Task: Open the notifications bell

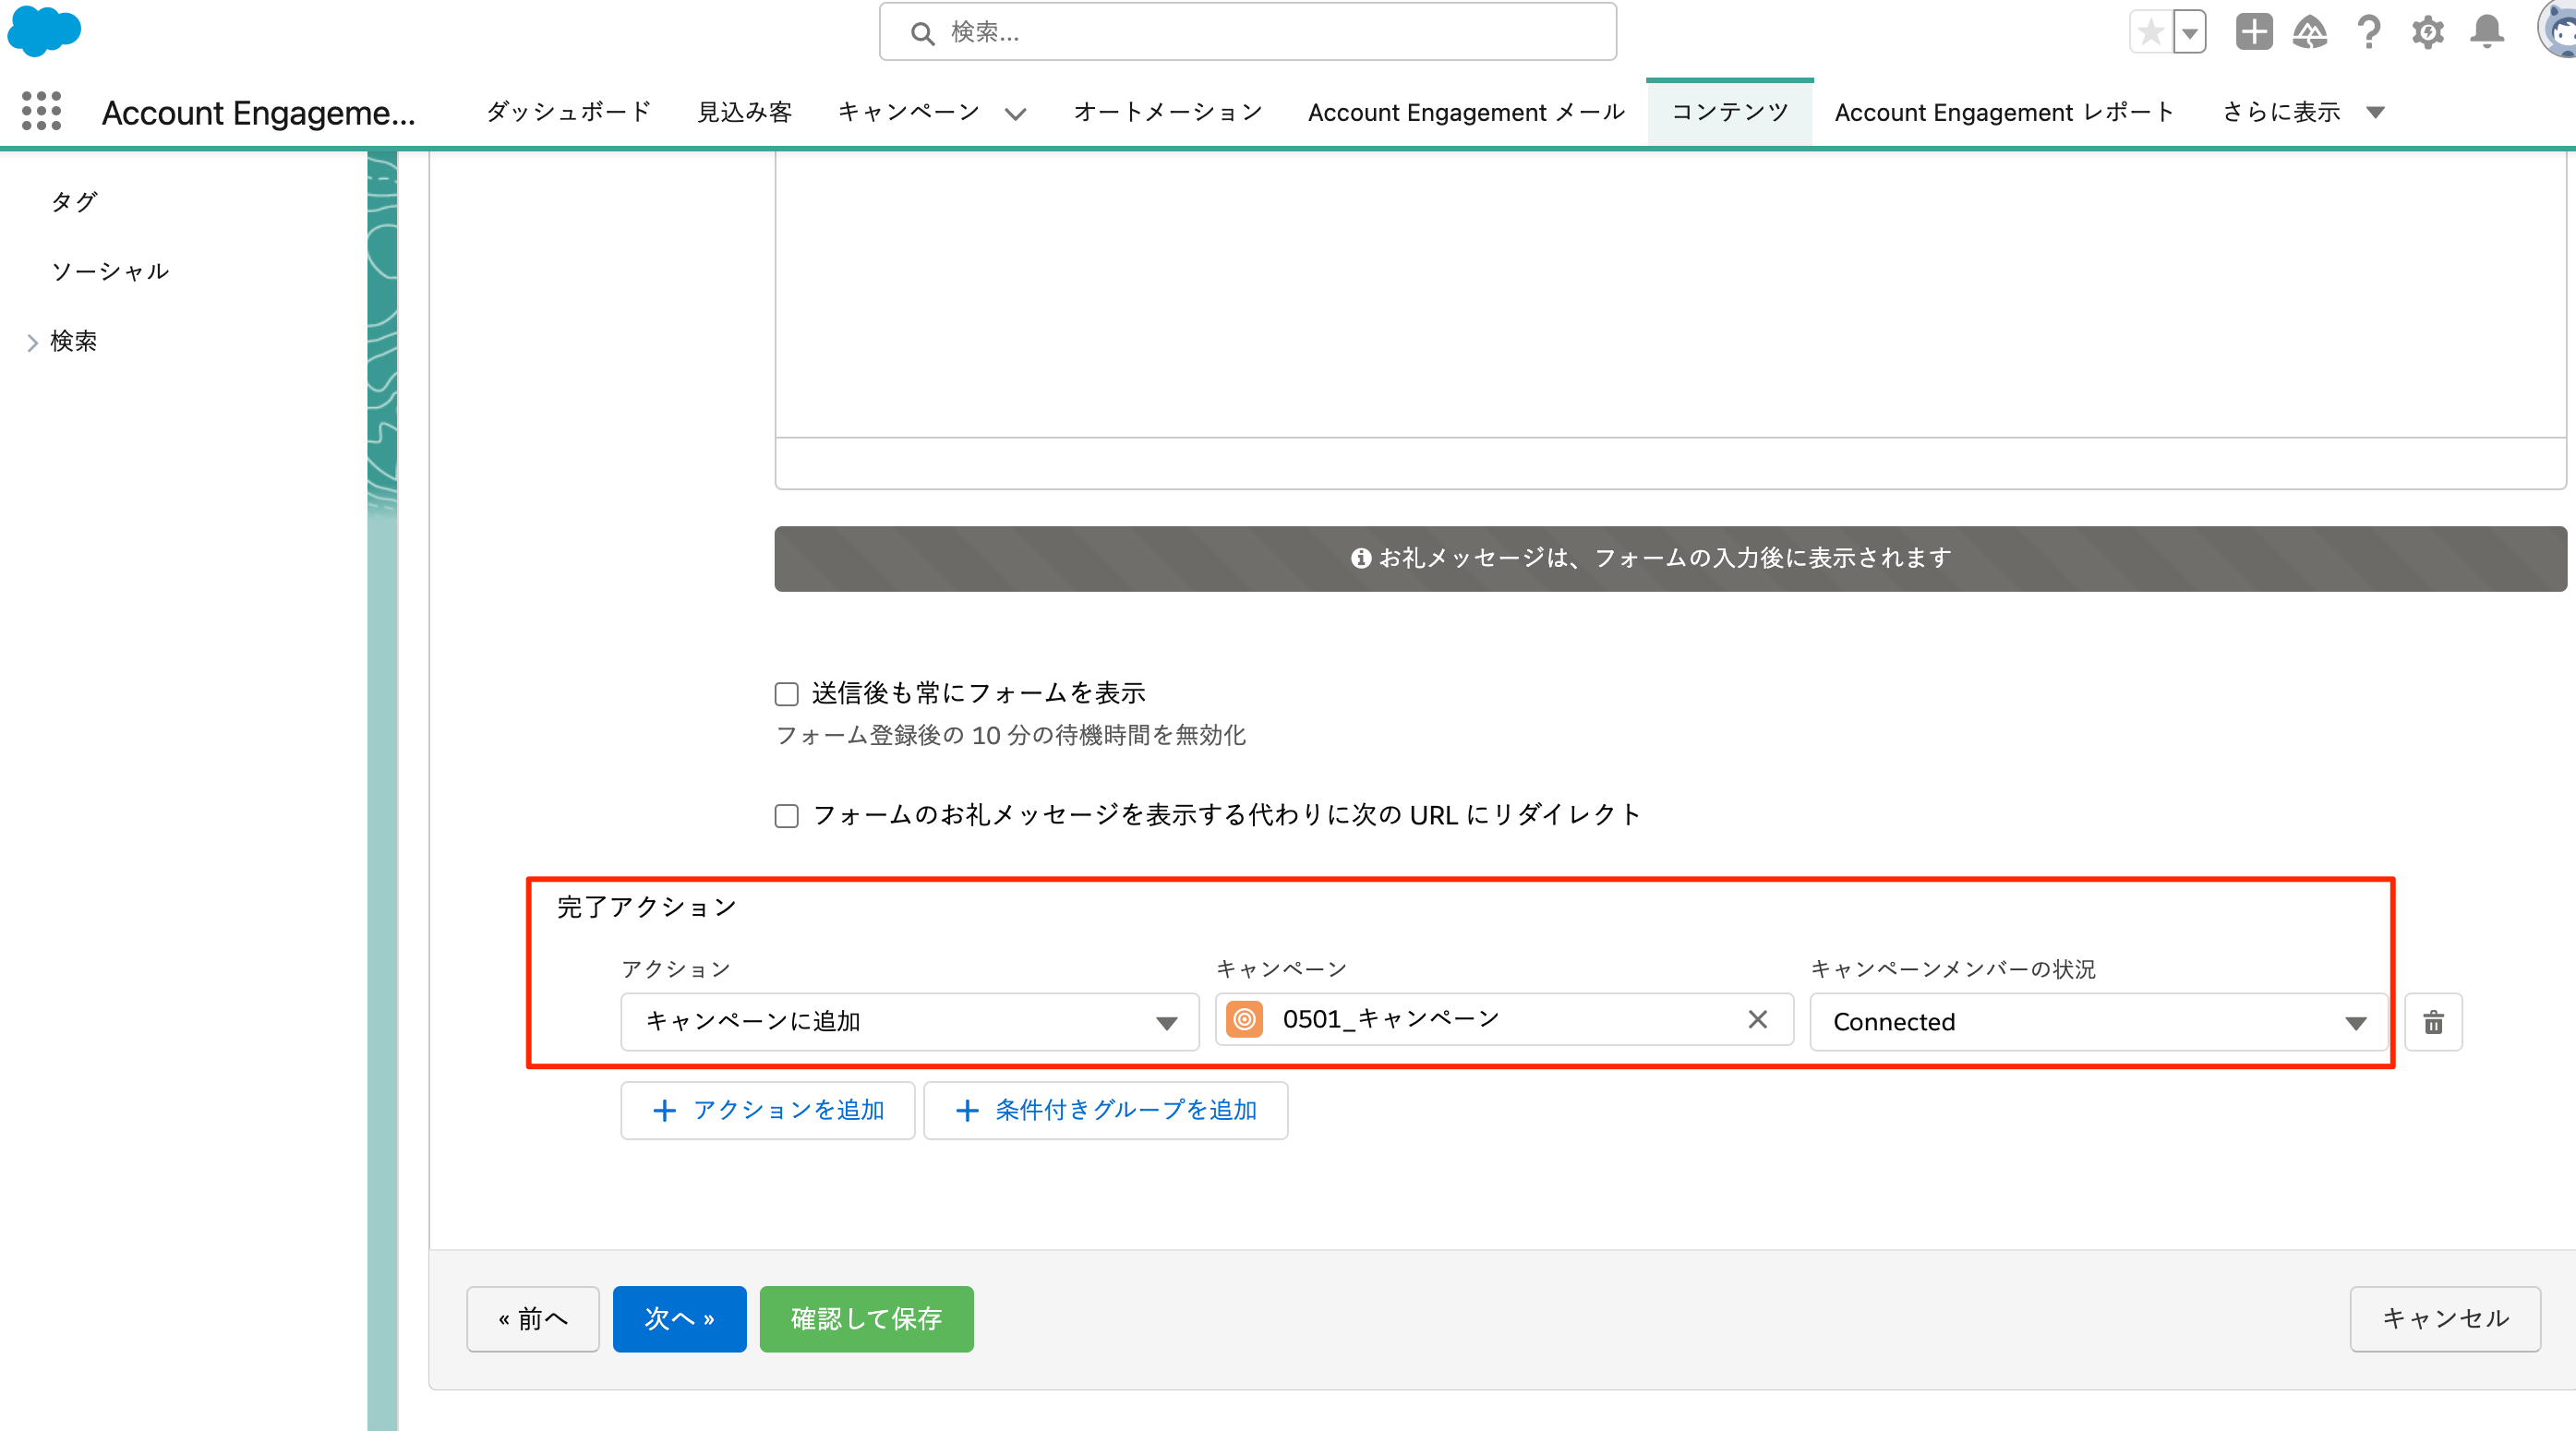Action: tap(2487, 32)
